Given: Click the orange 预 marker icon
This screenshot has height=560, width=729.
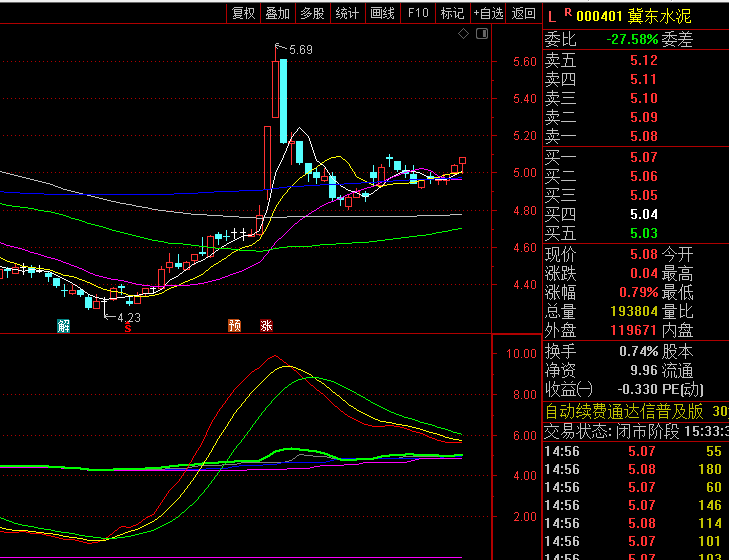Looking at the screenshot, I should [x=234, y=325].
